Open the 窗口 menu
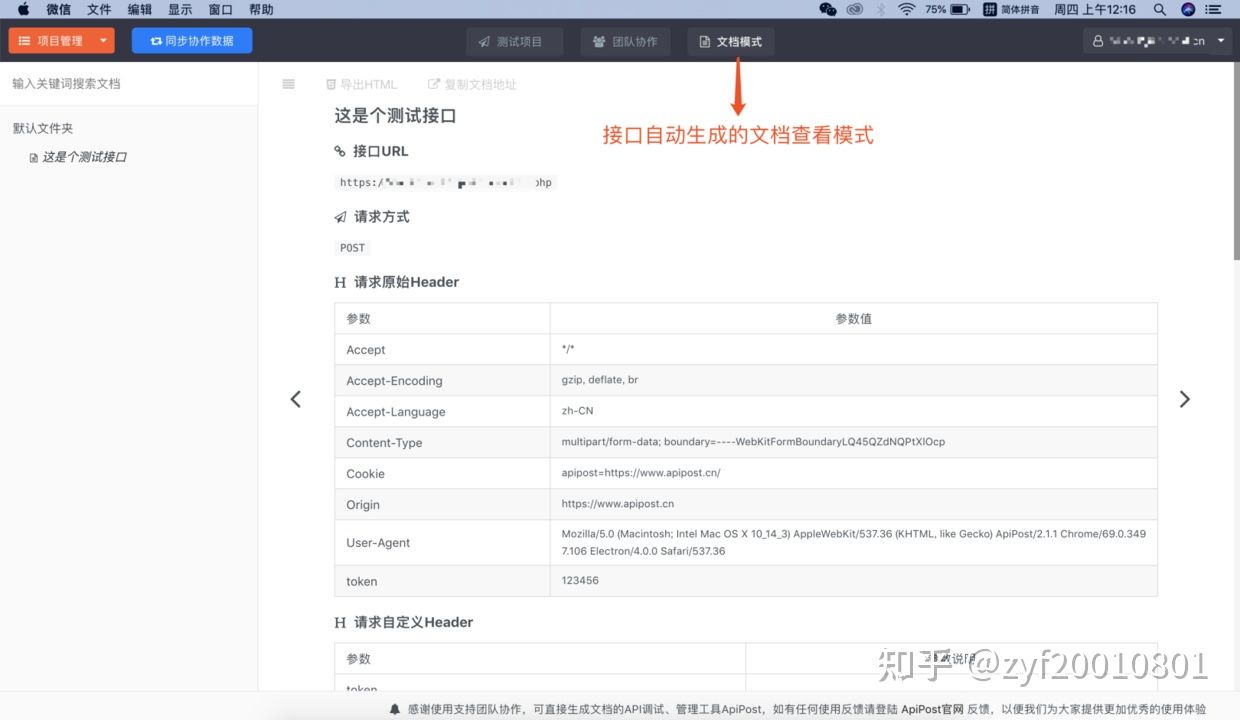 pos(221,9)
